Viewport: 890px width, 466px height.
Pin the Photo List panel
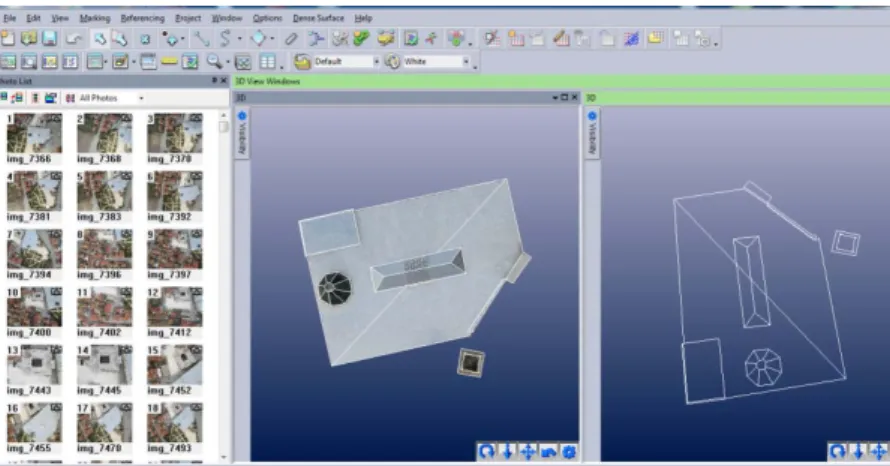pos(215,81)
